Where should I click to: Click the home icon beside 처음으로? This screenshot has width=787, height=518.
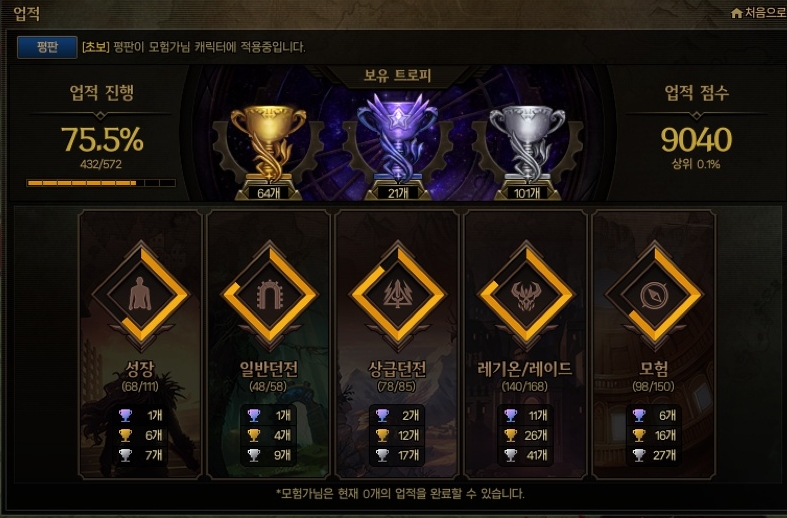coord(736,13)
